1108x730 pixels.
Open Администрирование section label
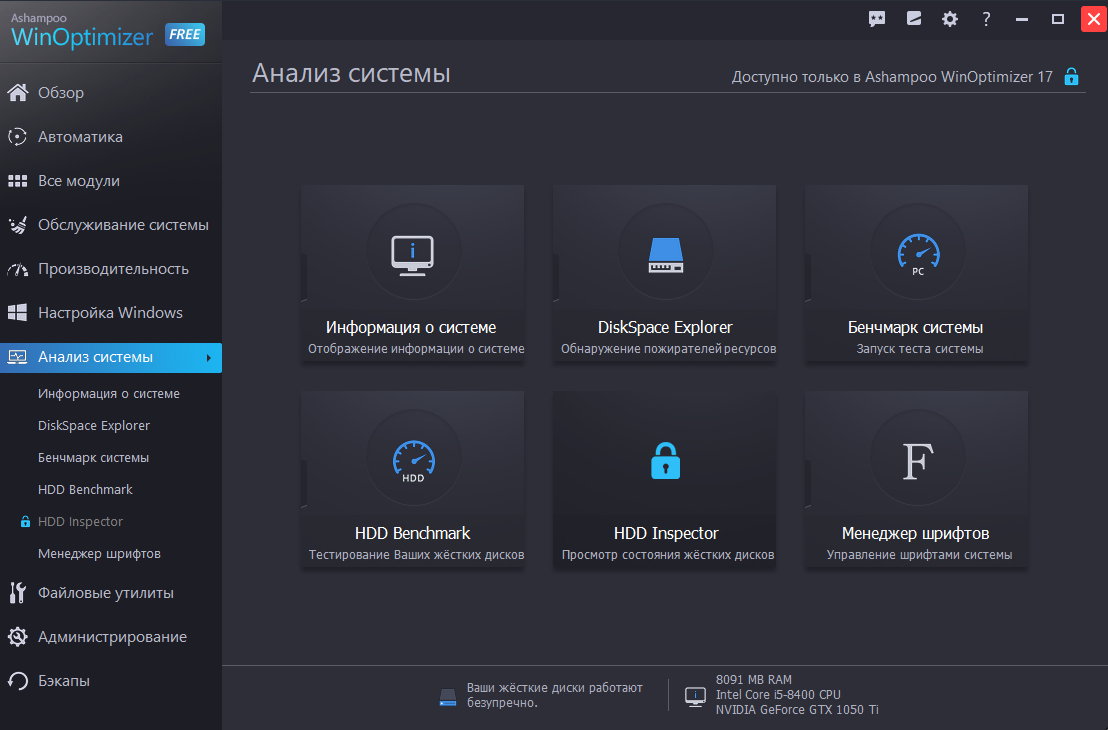112,637
